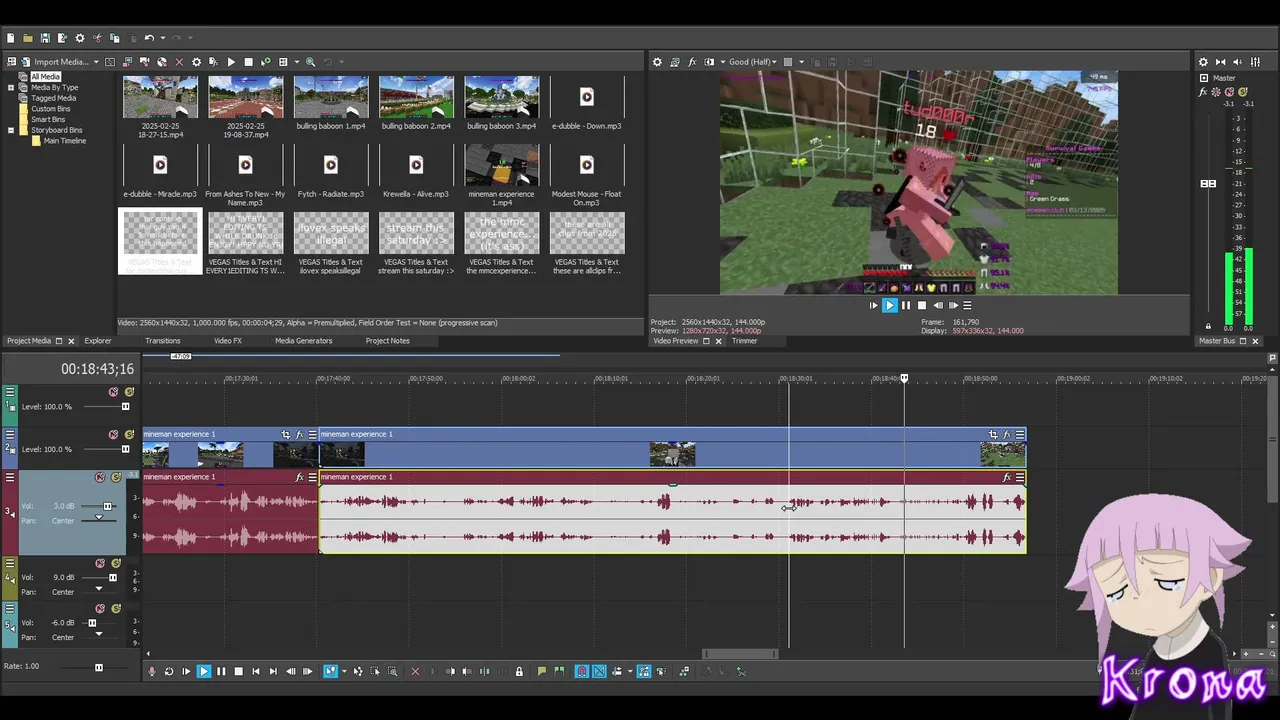
Task: Open project Properties gear in top toolbar
Action: point(80,38)
